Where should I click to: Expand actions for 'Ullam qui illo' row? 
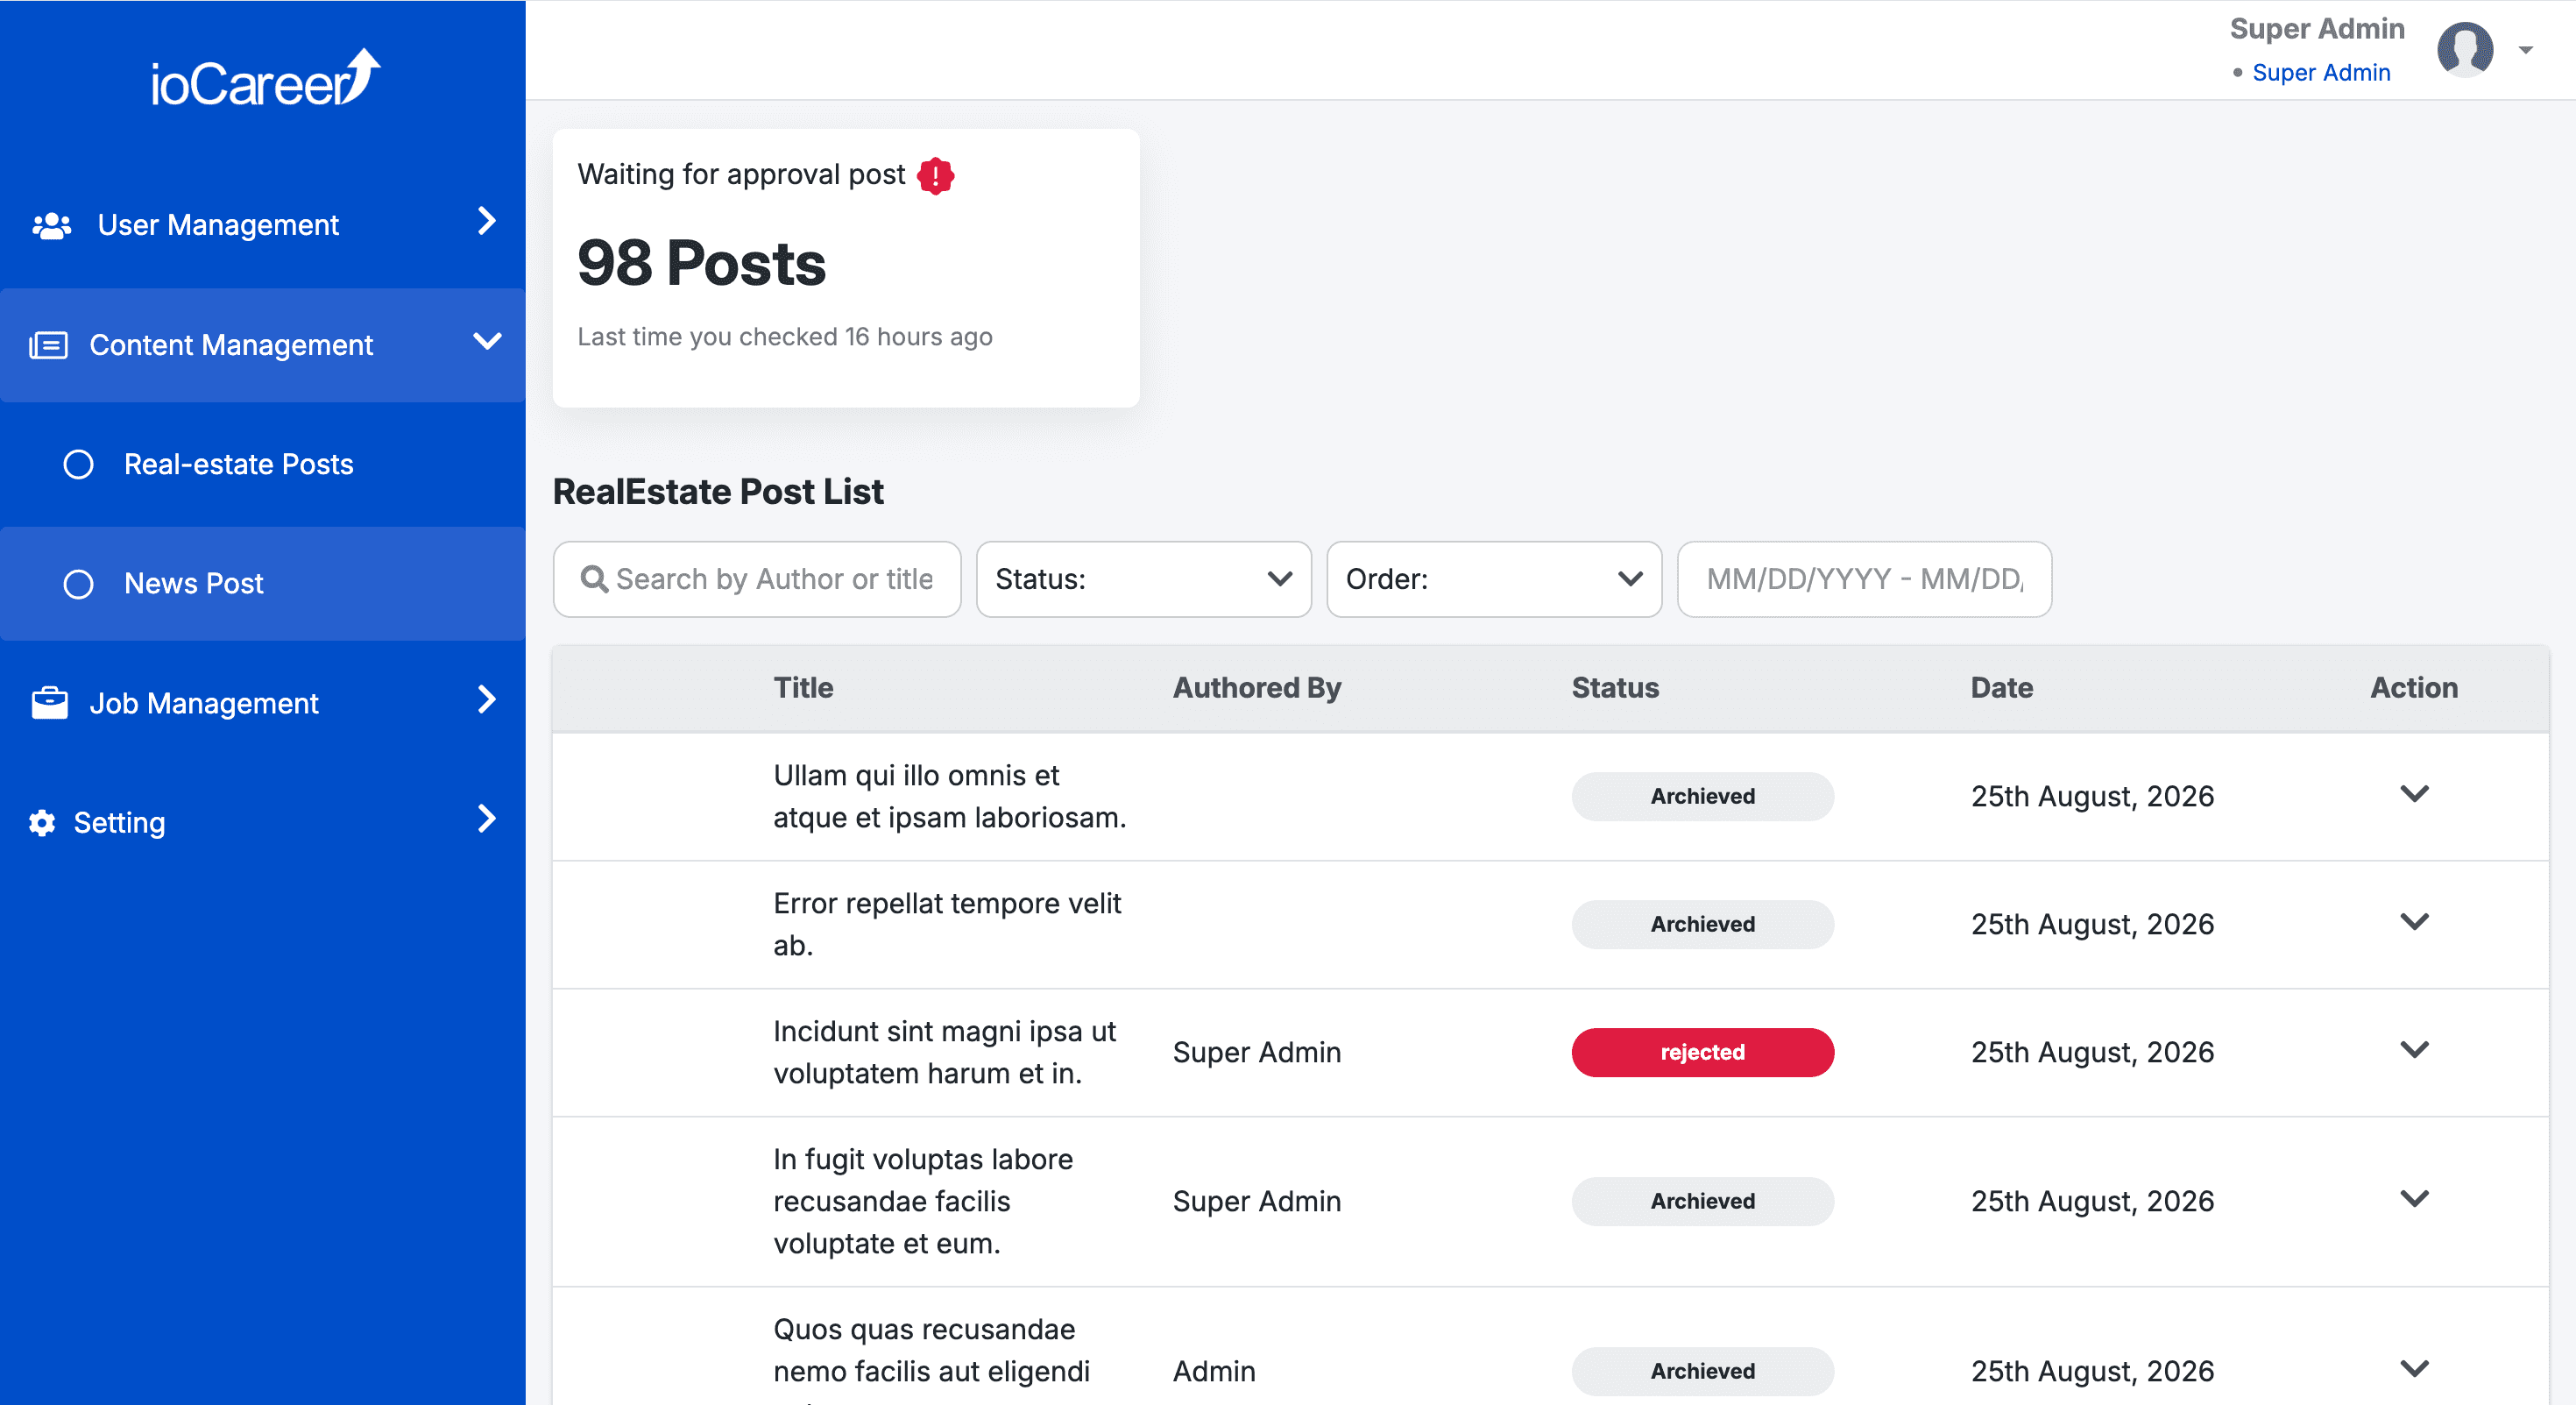[x=2414, y=794]
